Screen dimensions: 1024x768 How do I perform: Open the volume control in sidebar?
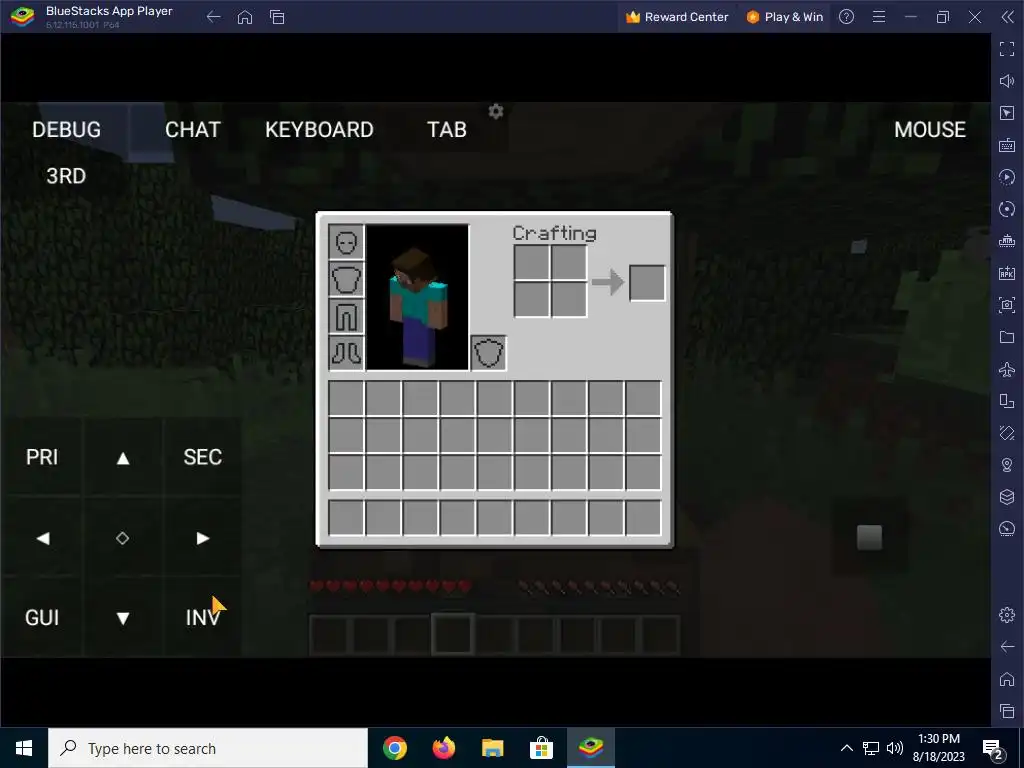[1007, 81]
